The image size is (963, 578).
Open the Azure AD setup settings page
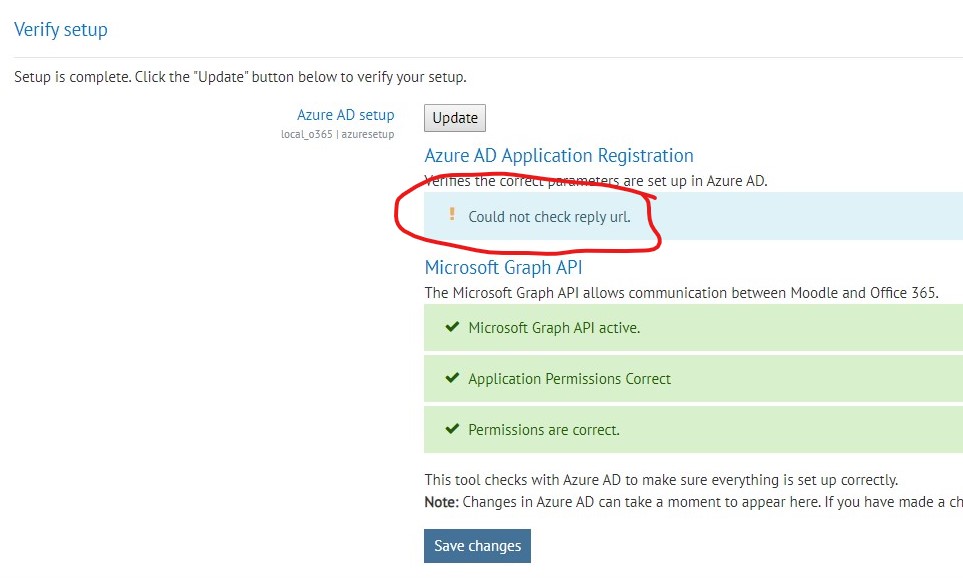(345, 114)
